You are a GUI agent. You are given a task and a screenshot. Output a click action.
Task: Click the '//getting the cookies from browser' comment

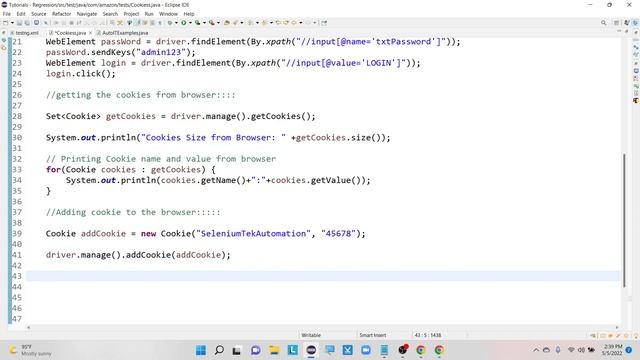click(140, 95)
